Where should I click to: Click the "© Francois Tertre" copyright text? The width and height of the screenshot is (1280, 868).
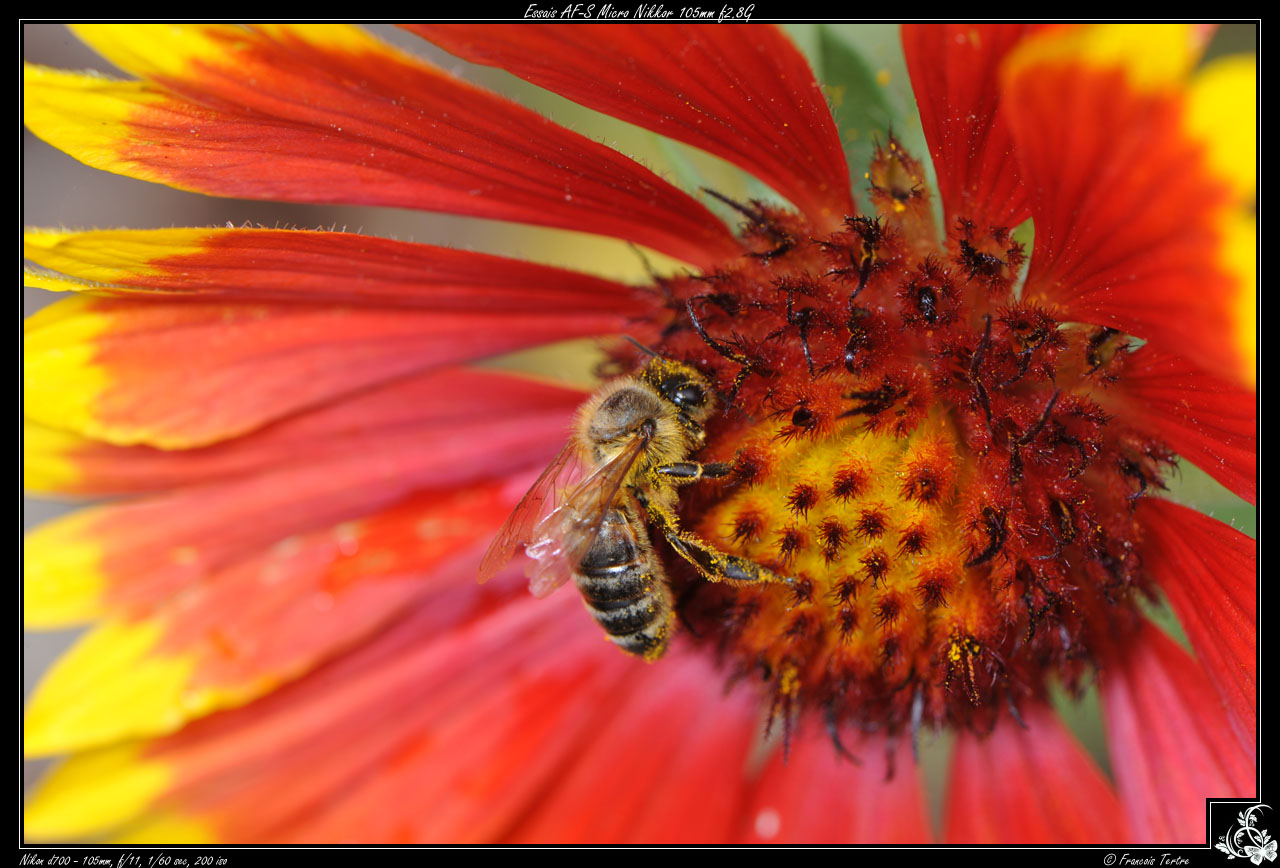1146,860
